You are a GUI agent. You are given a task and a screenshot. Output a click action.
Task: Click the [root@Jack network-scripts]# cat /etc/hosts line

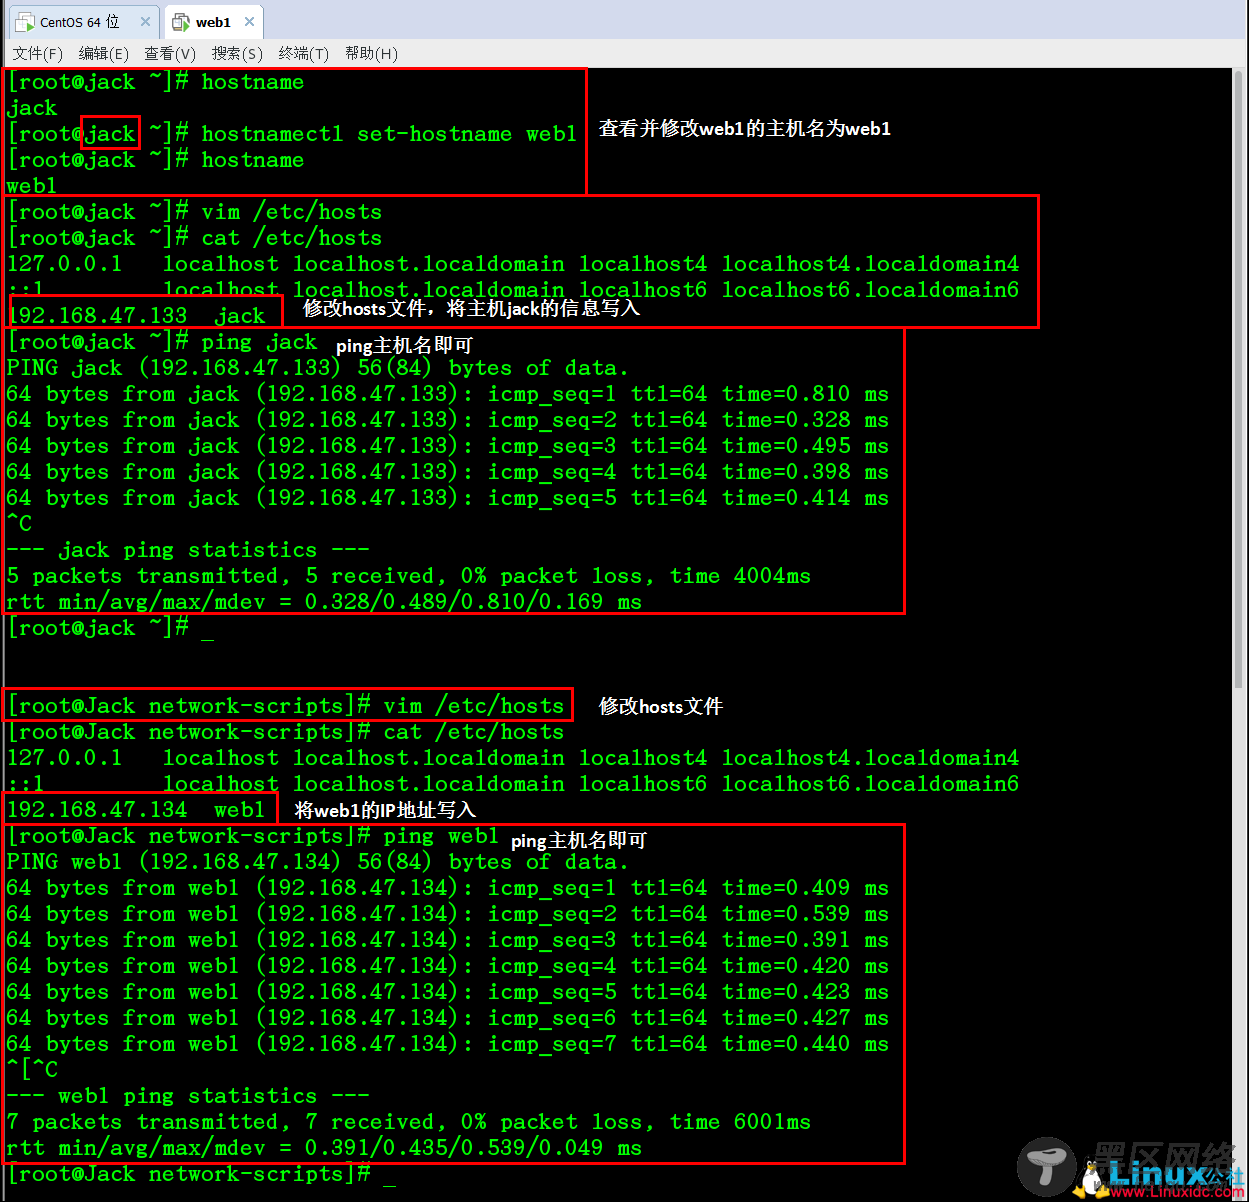(x=286, y=732)
